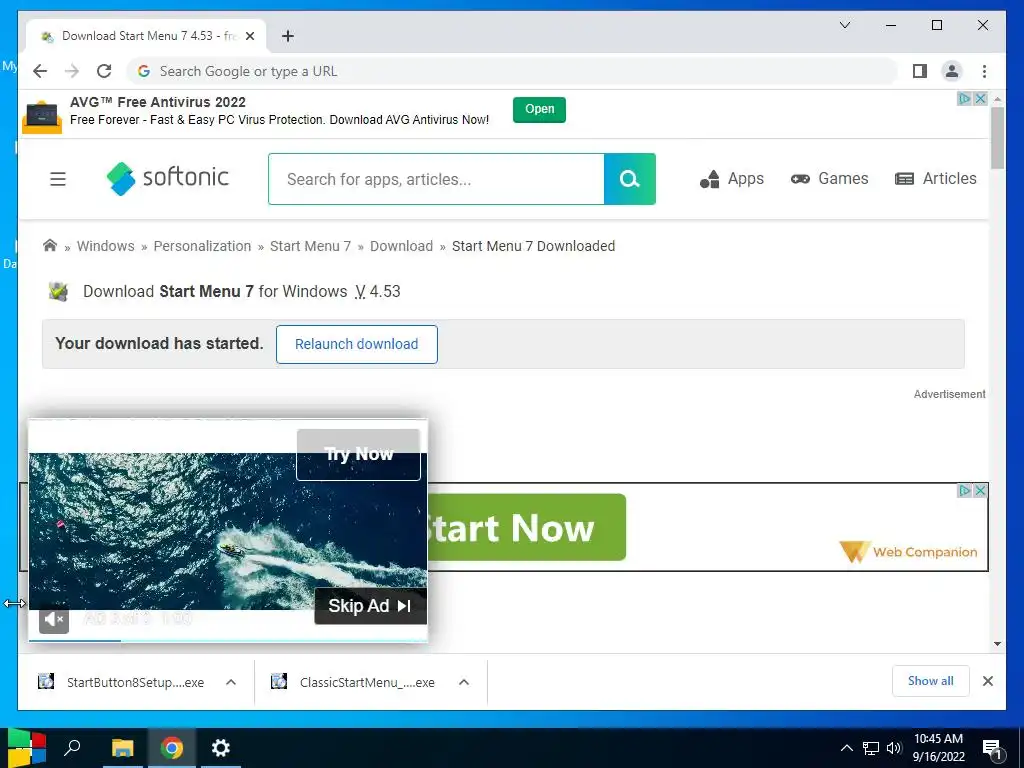Open the Windows breadcrumb link
Screen dimensions: 1024x768
[x=106, y=246]
